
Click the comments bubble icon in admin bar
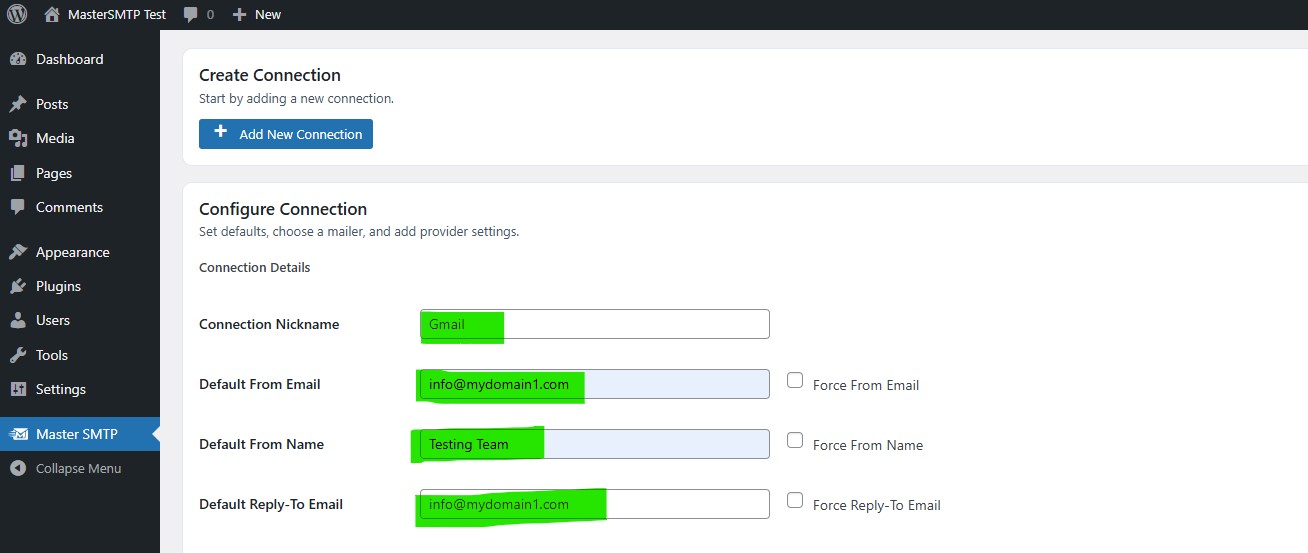pos(191,15)
